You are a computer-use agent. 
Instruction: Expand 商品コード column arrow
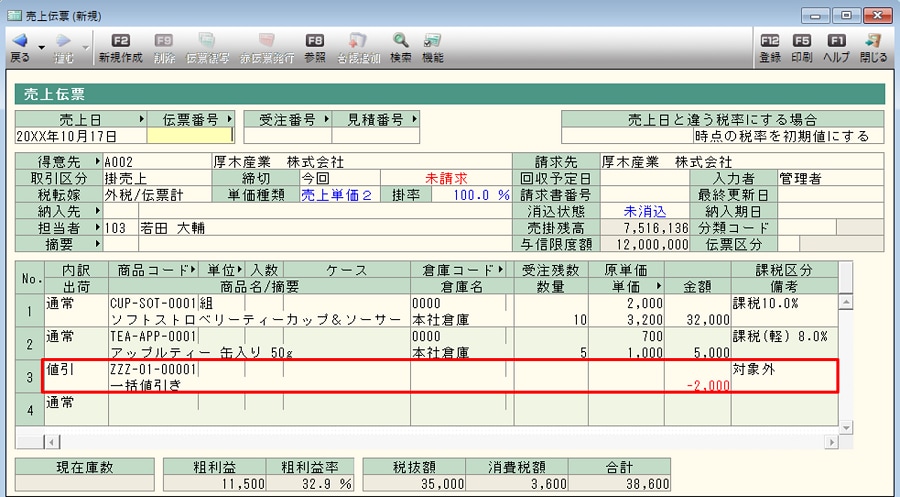(193, 270)
